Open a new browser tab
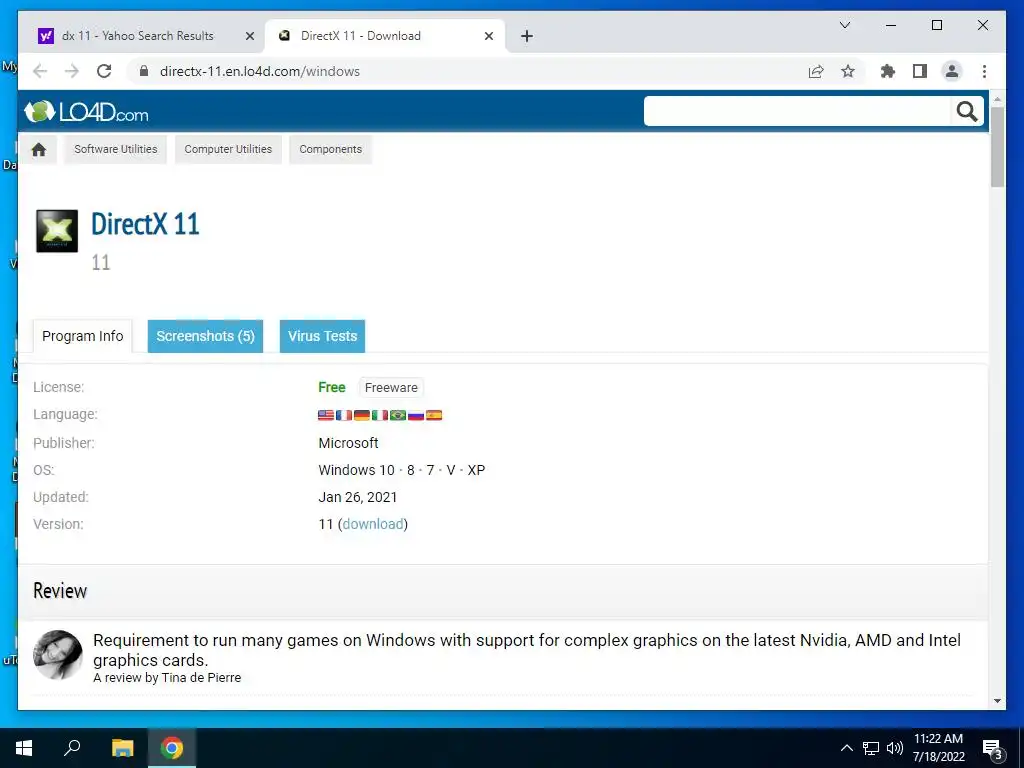The height and width of the screenshot is (768, 1024). point(526,36)
